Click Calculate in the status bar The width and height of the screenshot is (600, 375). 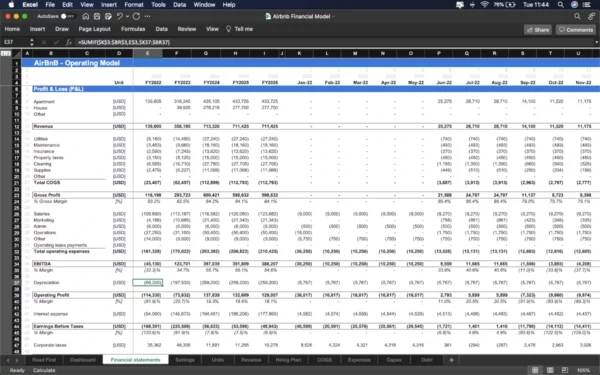pyautogui.click(x=44, y=370)
